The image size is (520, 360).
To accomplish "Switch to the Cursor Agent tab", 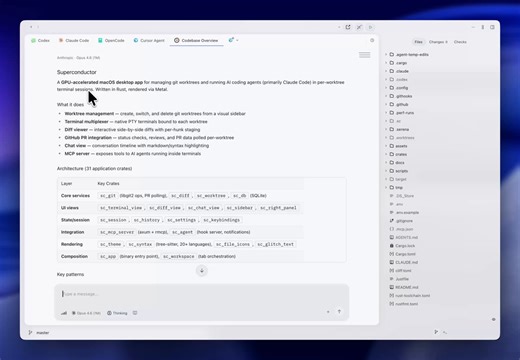I will pyautogui.click(x=149, y=40).
